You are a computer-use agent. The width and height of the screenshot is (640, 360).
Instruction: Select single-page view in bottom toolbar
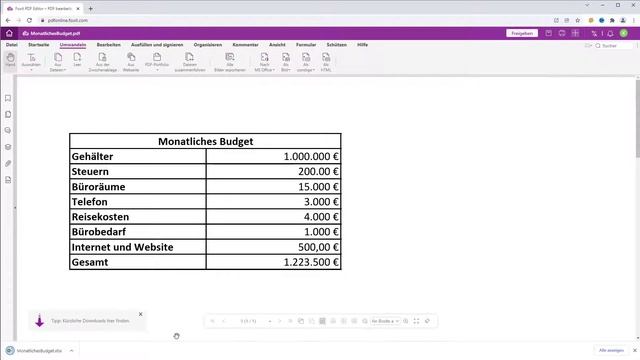tap(322, 321)
